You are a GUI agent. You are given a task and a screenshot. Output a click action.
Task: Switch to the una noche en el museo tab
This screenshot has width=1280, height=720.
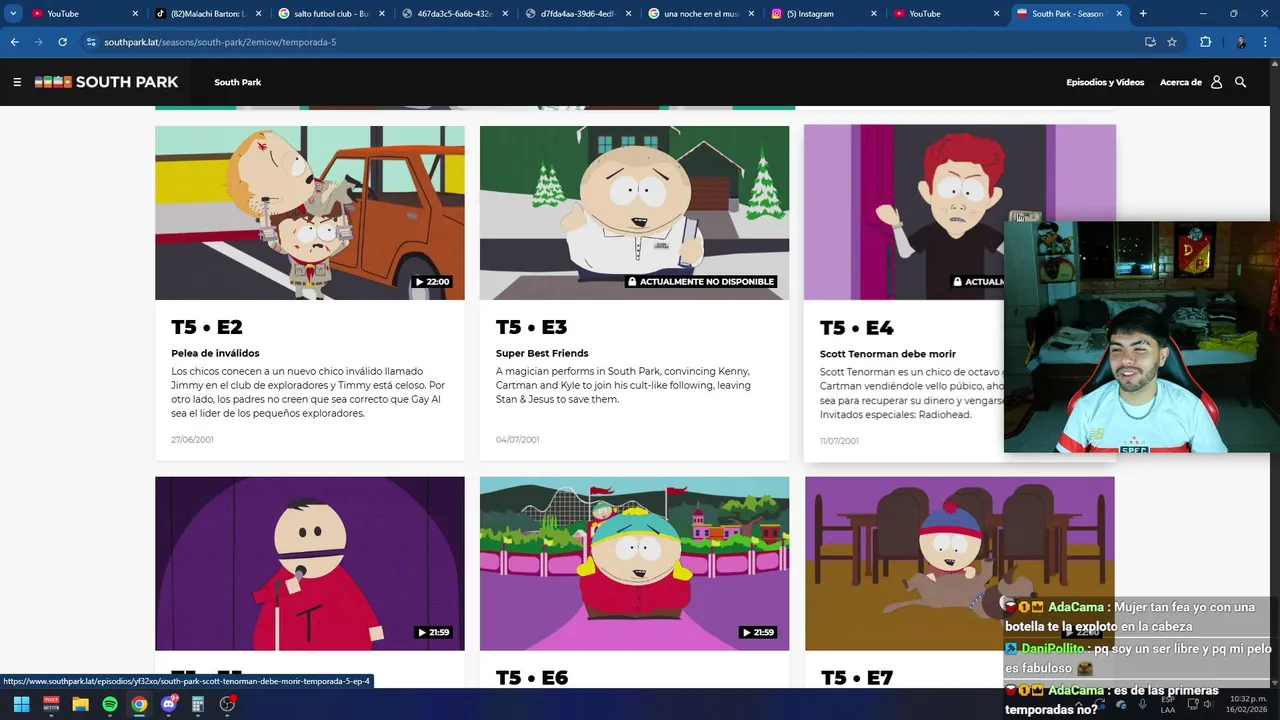pyautogui.click(x=700, y=14)
